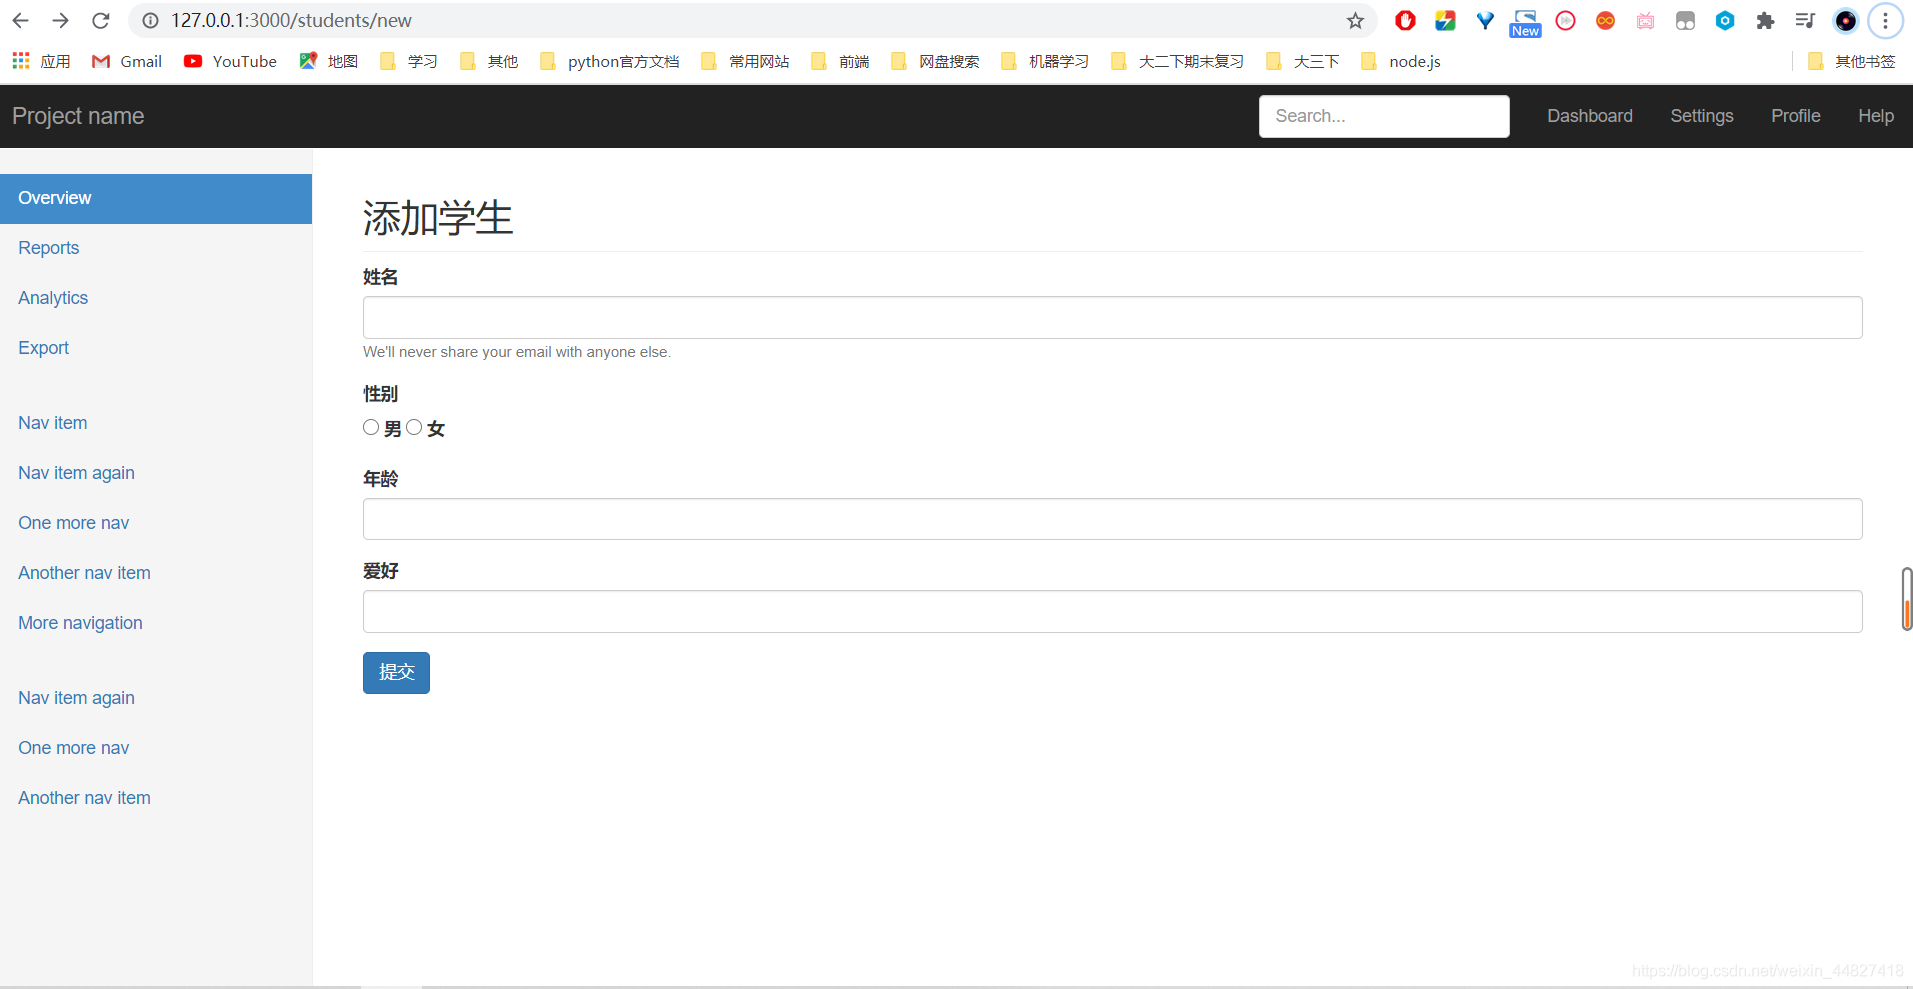Select Export in the sidebar

(43, 348)
